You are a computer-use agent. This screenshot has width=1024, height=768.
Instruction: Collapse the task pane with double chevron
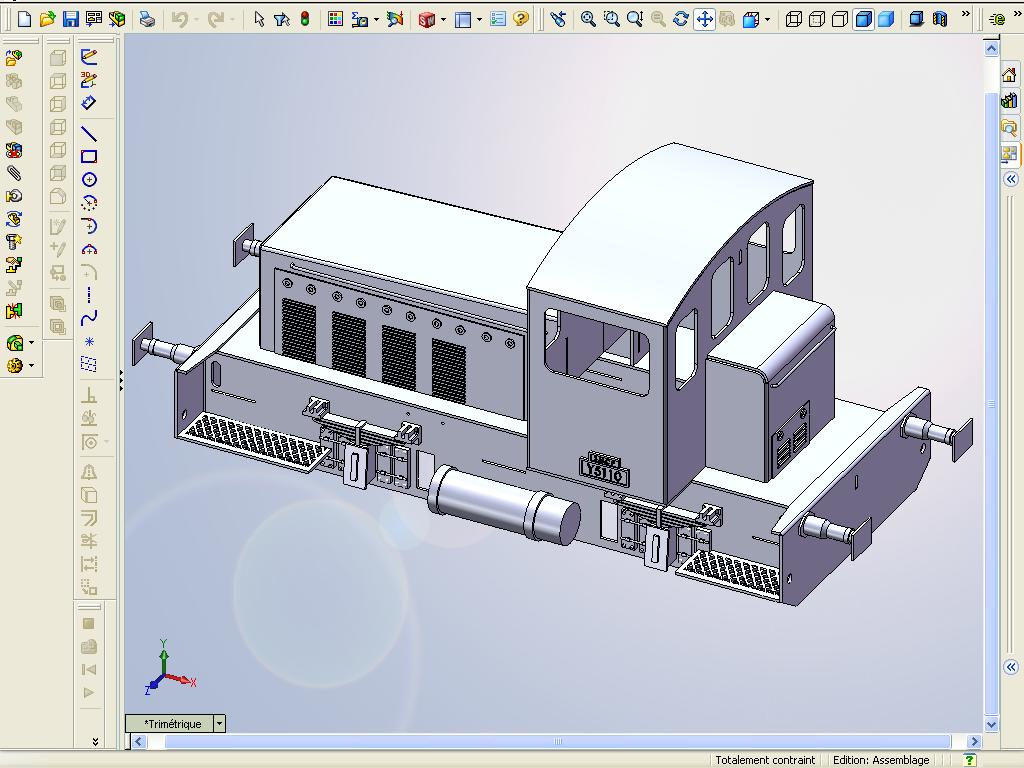click(1011, 179)
